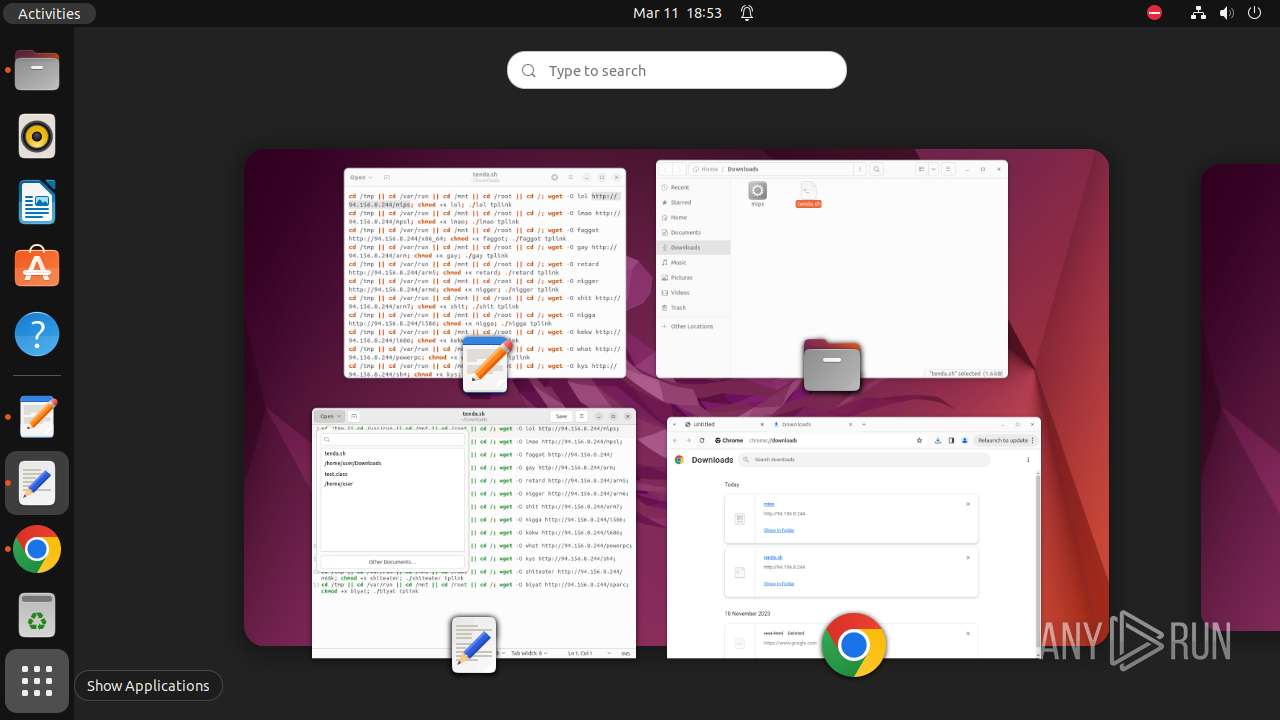The width and height of the screenshot is (1280, 720).
Task: Click the downloads tray icon in Chrome toolbar
Action: pos(937,440)
